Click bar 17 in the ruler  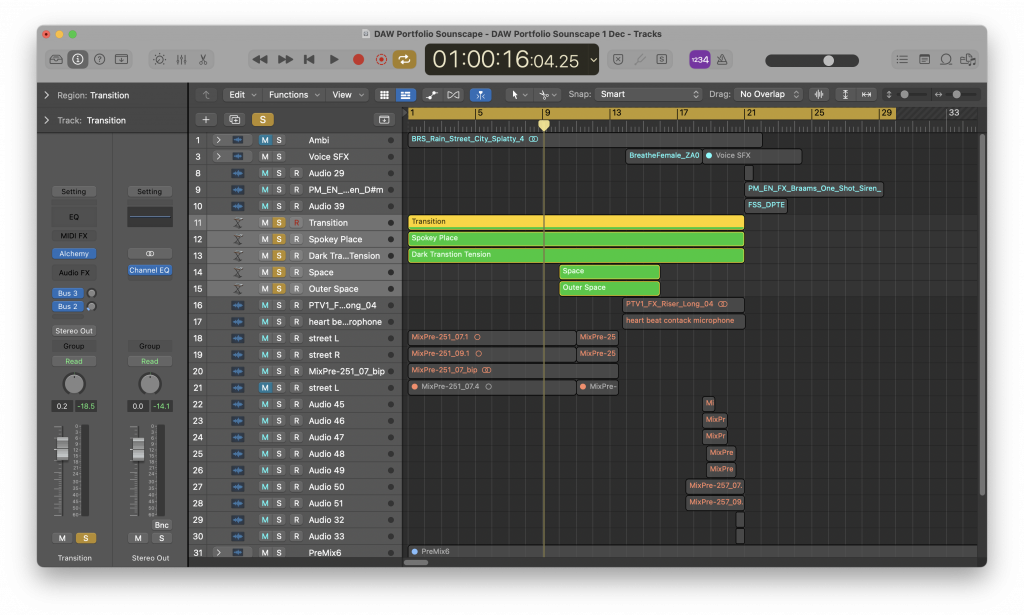click(683, 113)
